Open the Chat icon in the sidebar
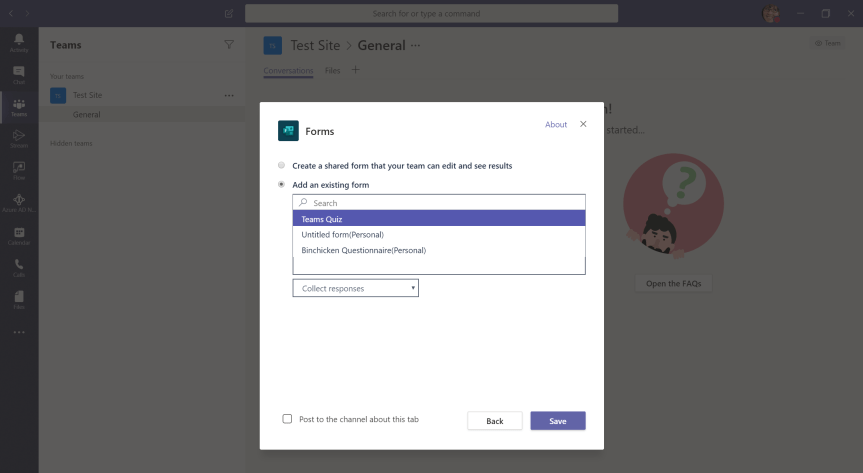 19,74
